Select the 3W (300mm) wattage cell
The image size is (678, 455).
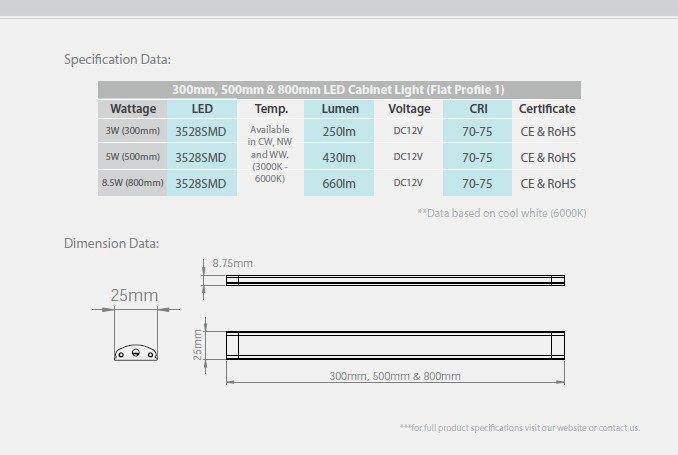coord(133,131)
